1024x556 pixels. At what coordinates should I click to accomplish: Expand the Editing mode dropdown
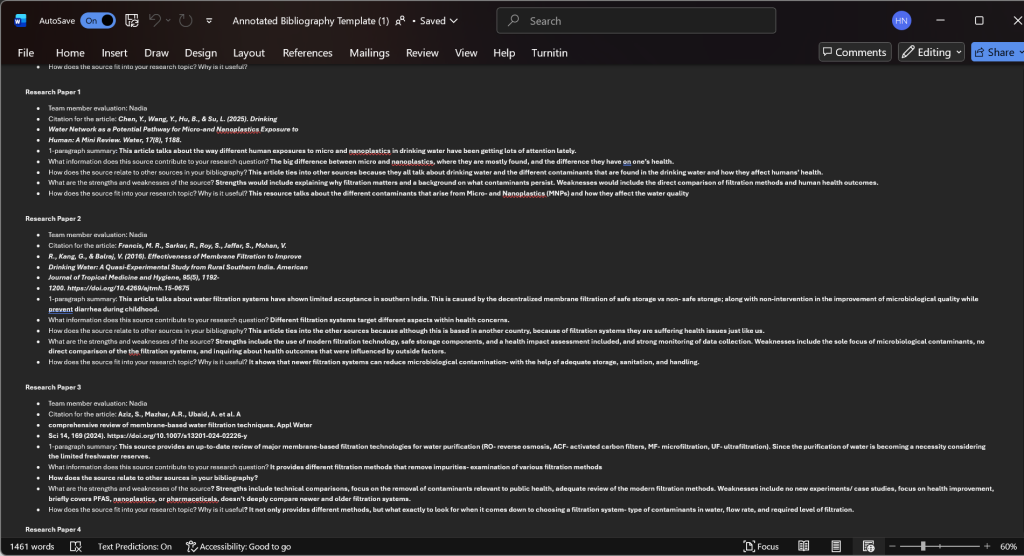(931, 52)
